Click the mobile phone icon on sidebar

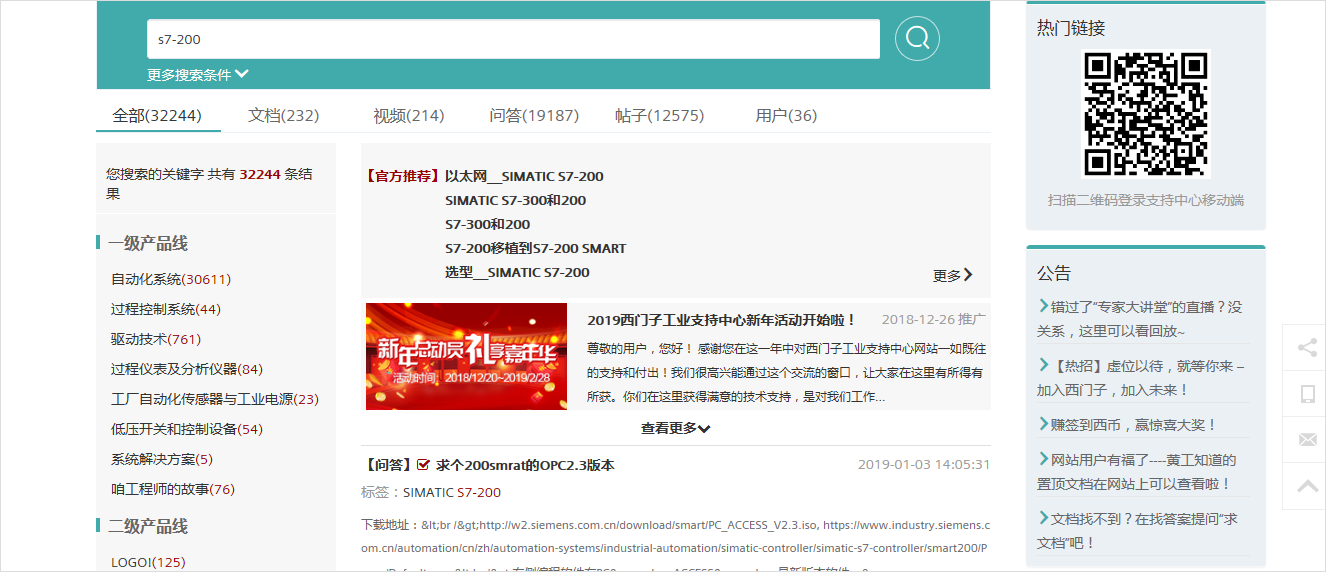click(x=1306, y=394)
